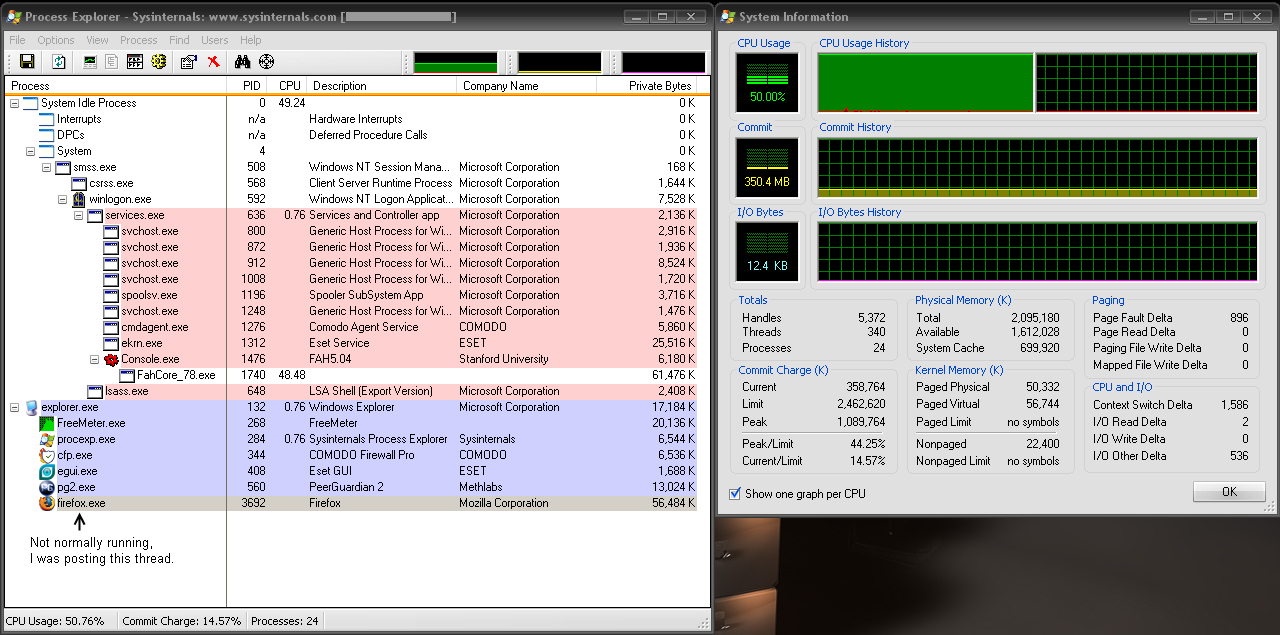Collapse the System process tree node
The image size is (1280, 635).
click(30, 151)
